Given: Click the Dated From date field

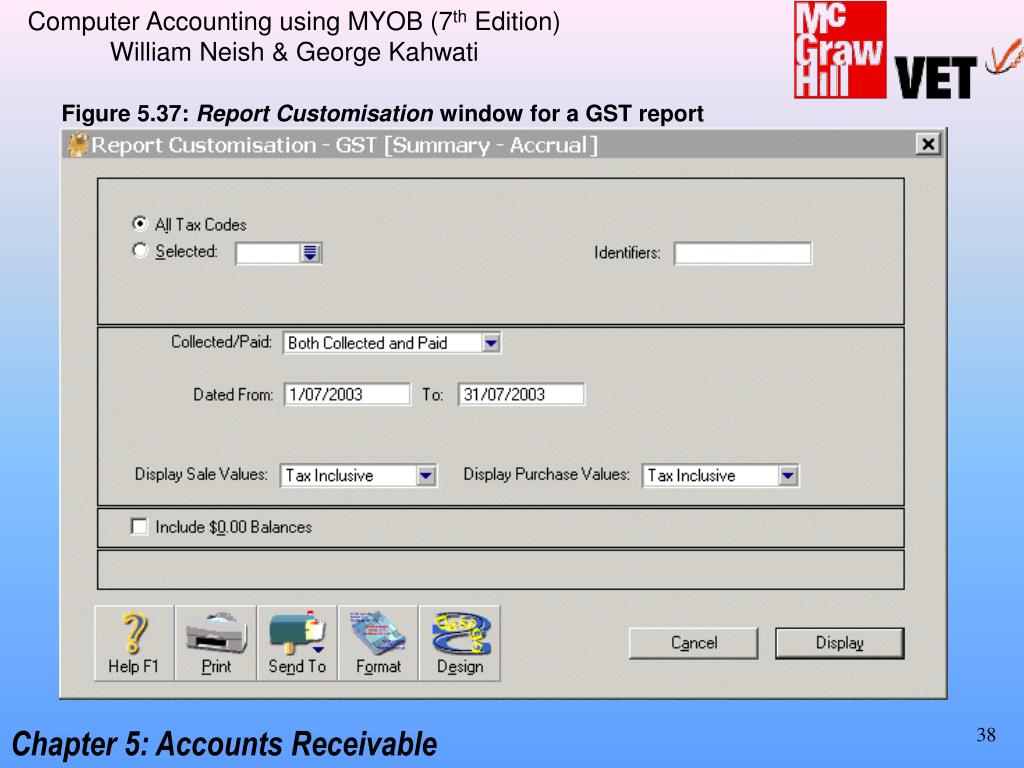Looking at the screenshot, I should (x=347, y=394).
